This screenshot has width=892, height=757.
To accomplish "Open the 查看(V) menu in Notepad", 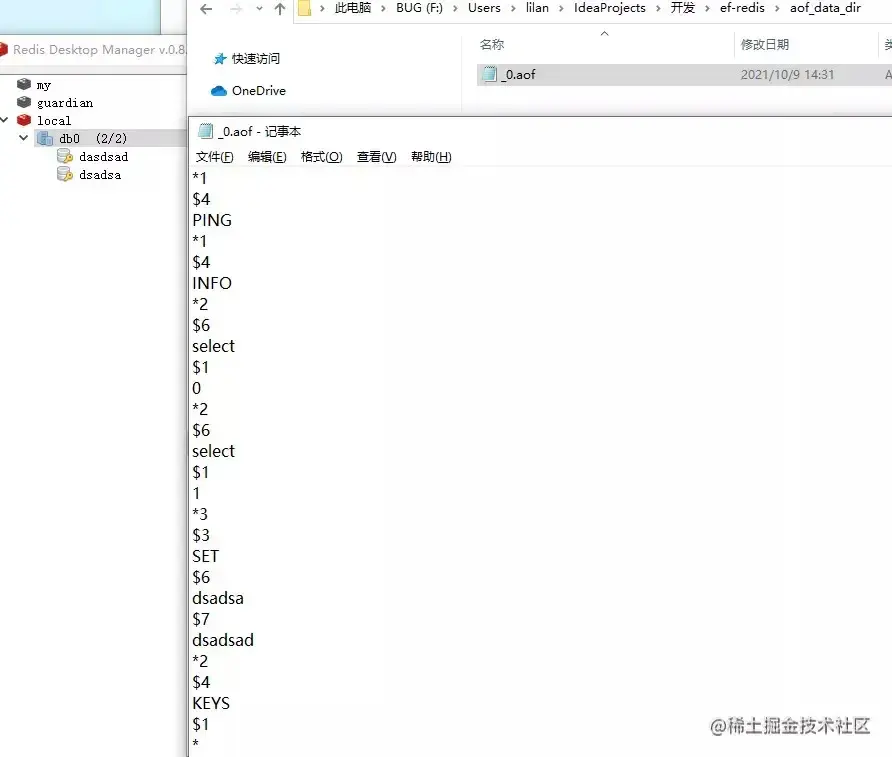I will coord(375,157).
